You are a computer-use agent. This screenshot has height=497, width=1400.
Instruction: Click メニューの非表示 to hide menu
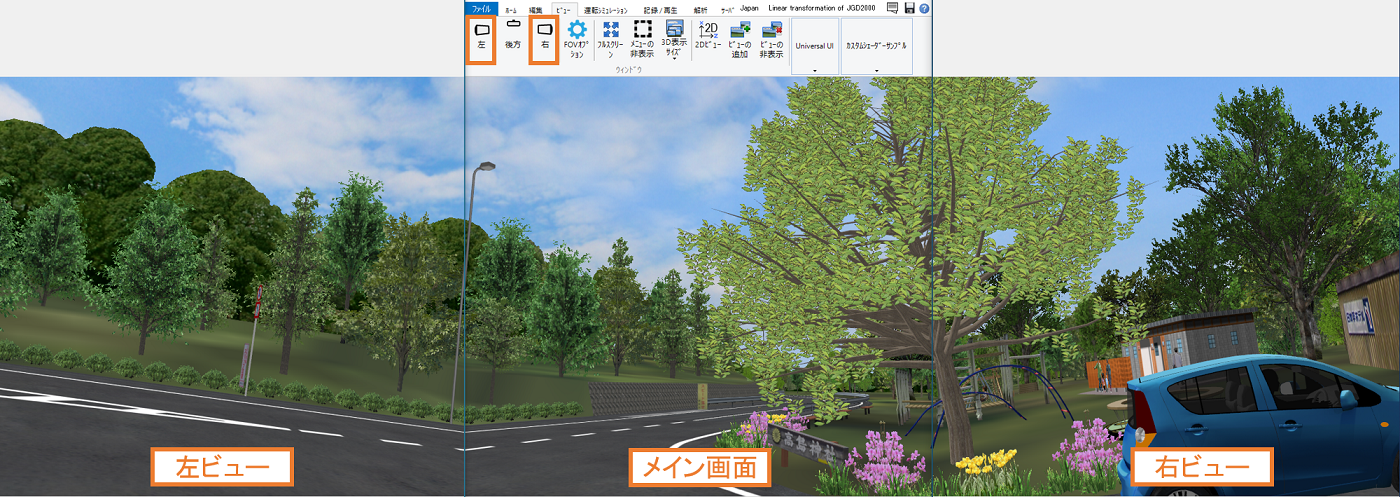coord(643,40)
